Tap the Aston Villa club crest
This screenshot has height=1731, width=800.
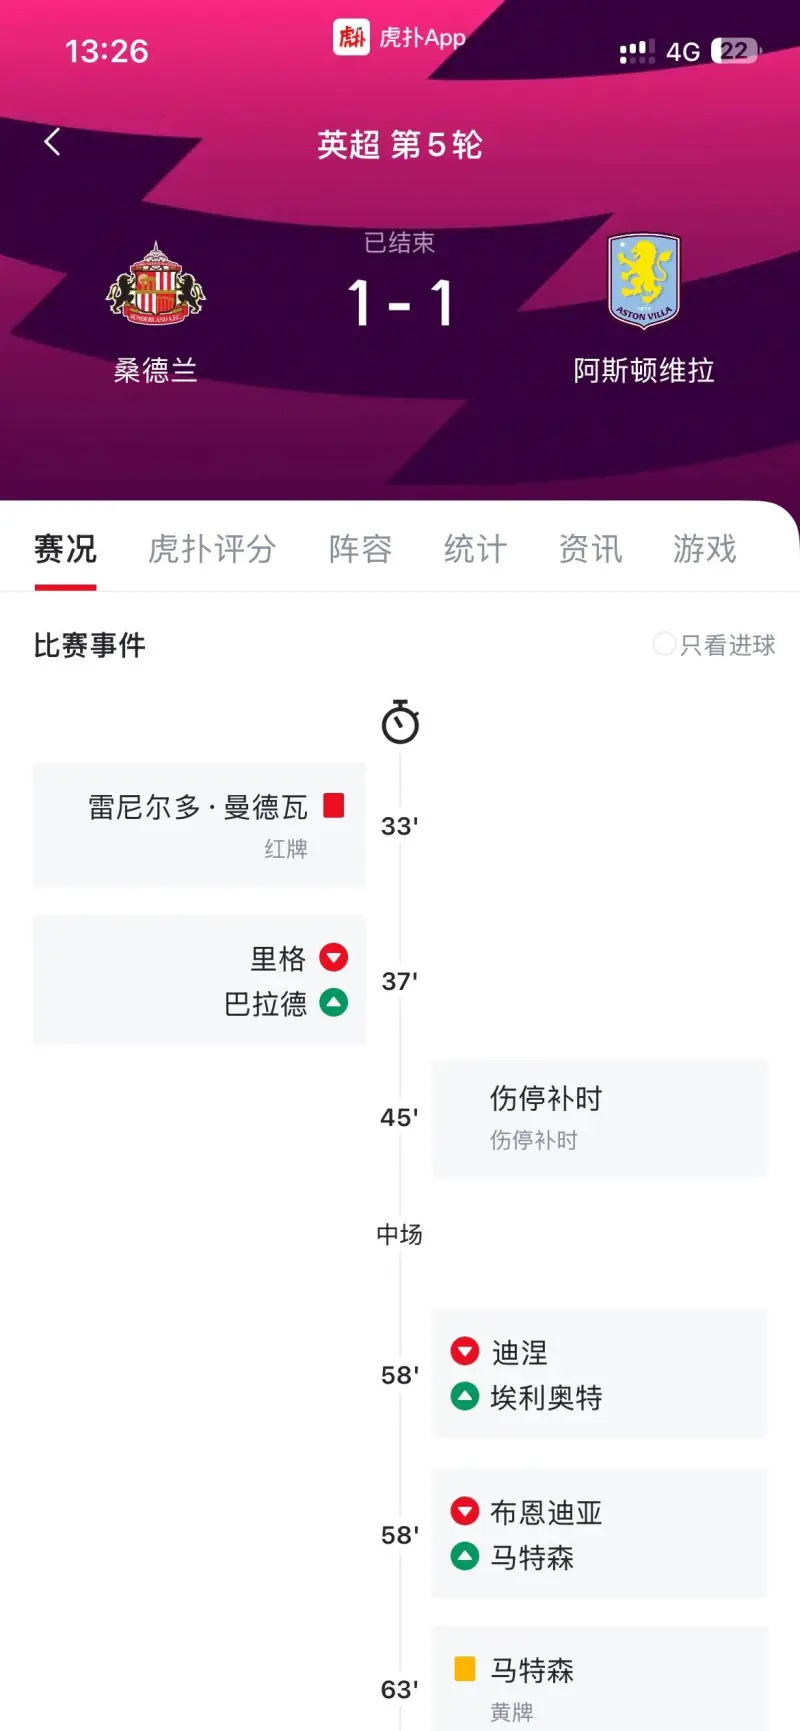[644, 281]
